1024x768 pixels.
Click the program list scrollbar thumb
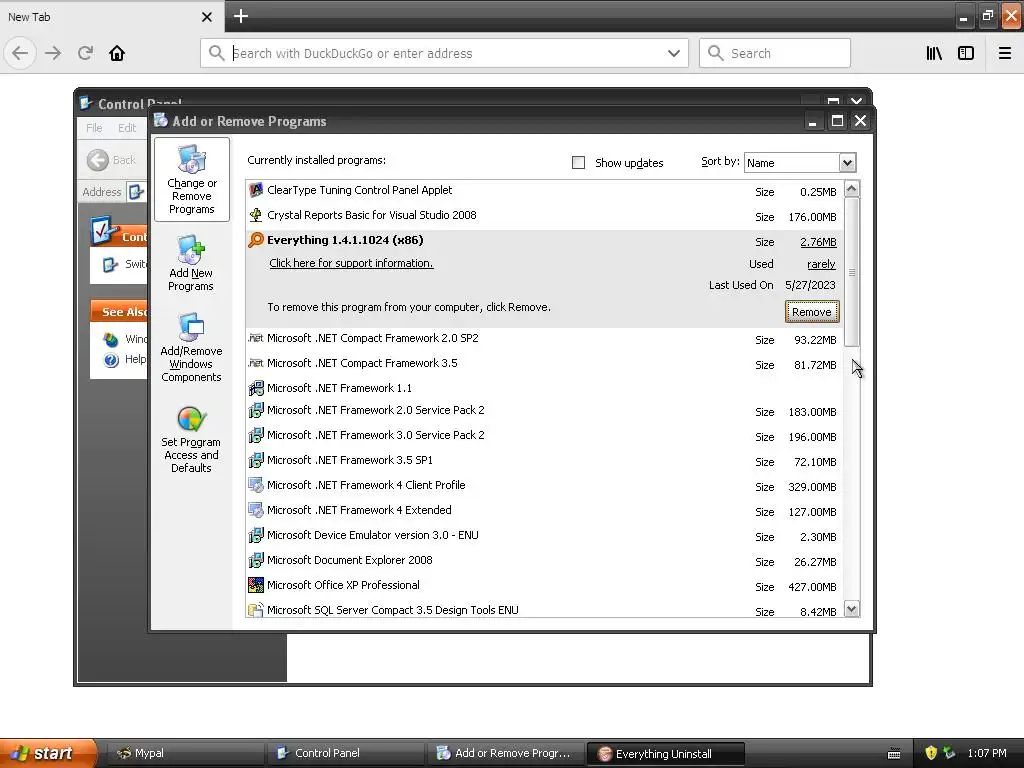[851, 272]
